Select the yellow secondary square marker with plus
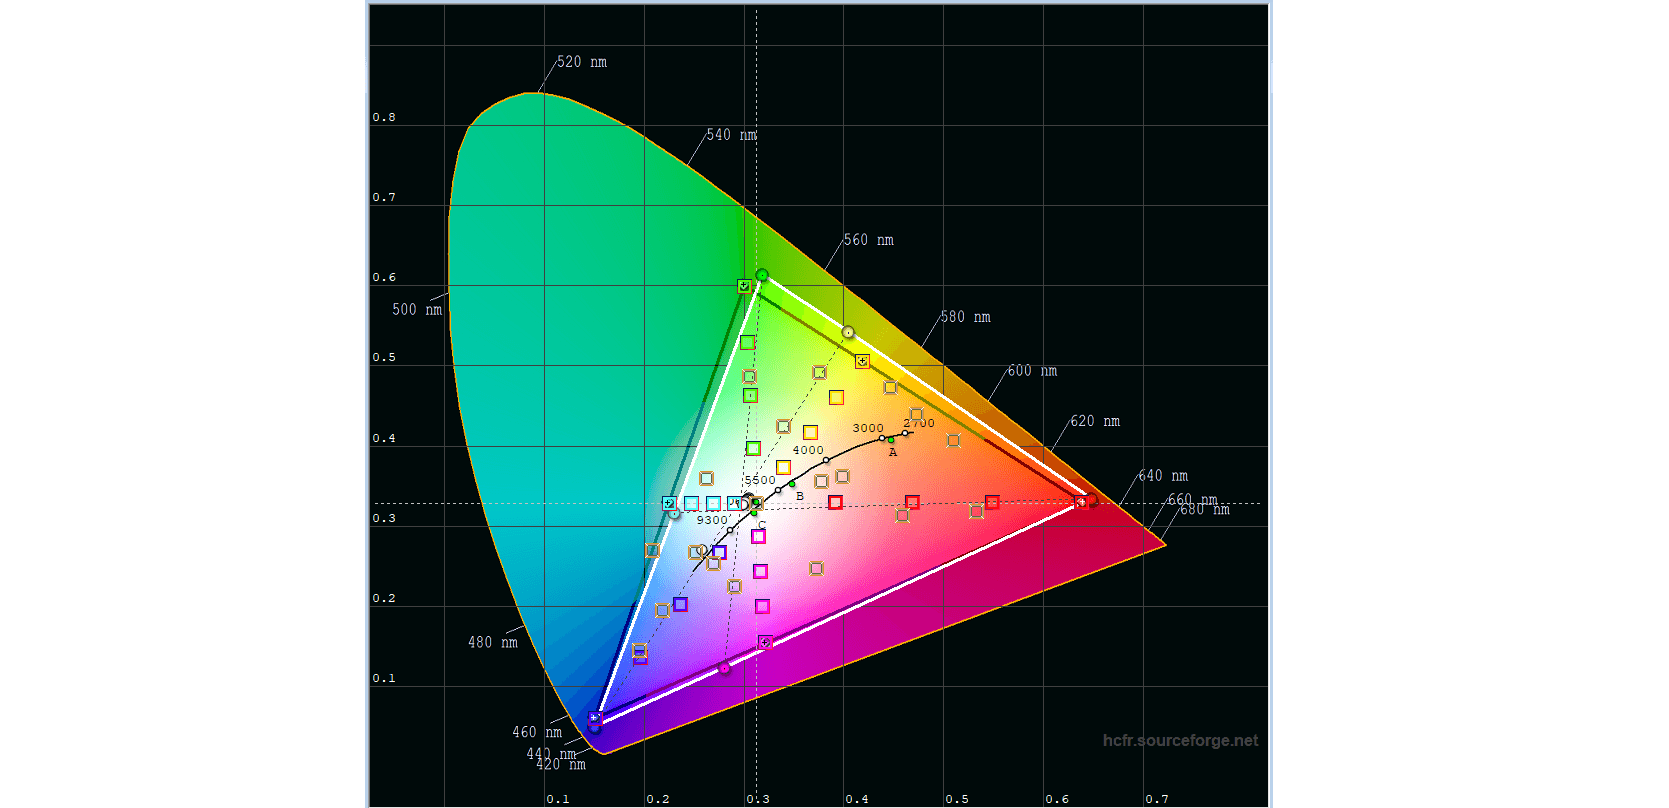This screenshot has height=808, width=1669. pyautogui.click(x=862, y=361)
